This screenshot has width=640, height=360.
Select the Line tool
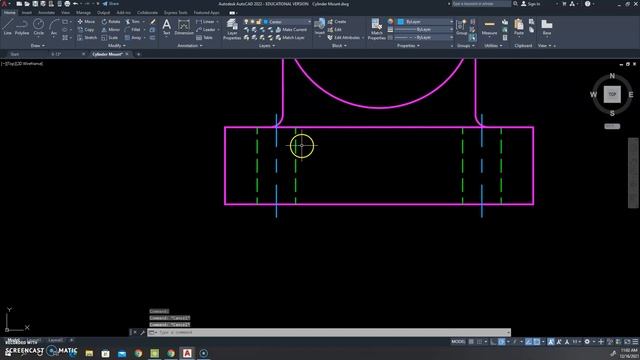7,27
